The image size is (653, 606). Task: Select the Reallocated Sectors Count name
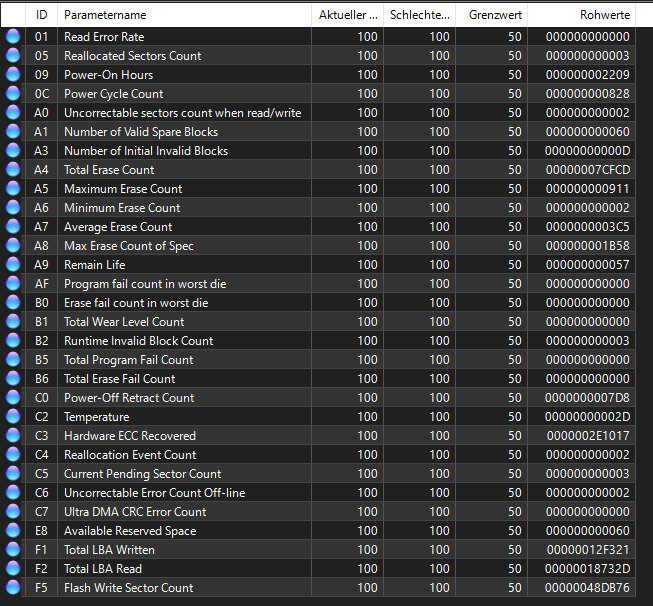(132, 55)
